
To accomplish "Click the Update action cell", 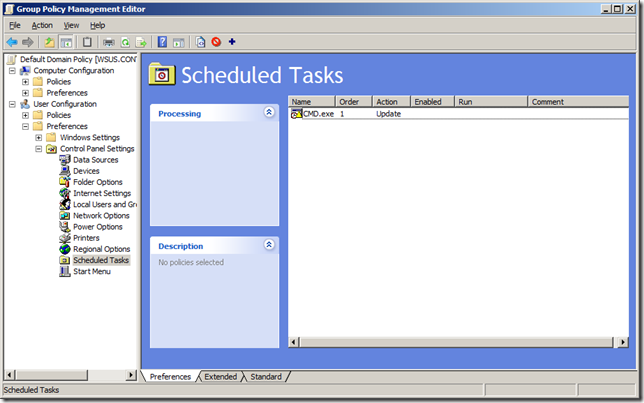I will click(x=389, y=114).
